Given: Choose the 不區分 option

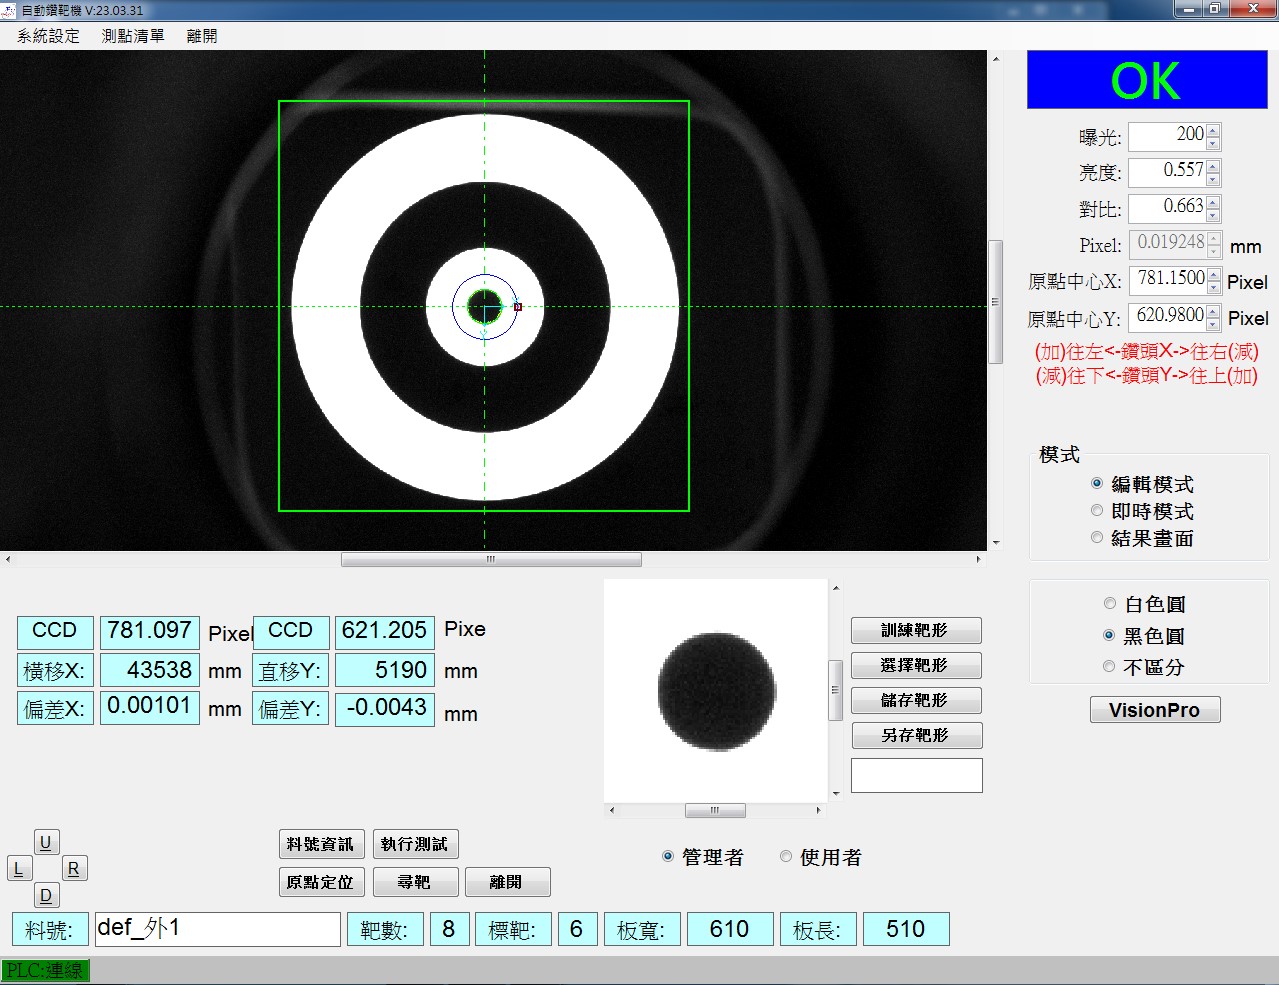Looking at the screenshot, I should (x=1110, y=667).
